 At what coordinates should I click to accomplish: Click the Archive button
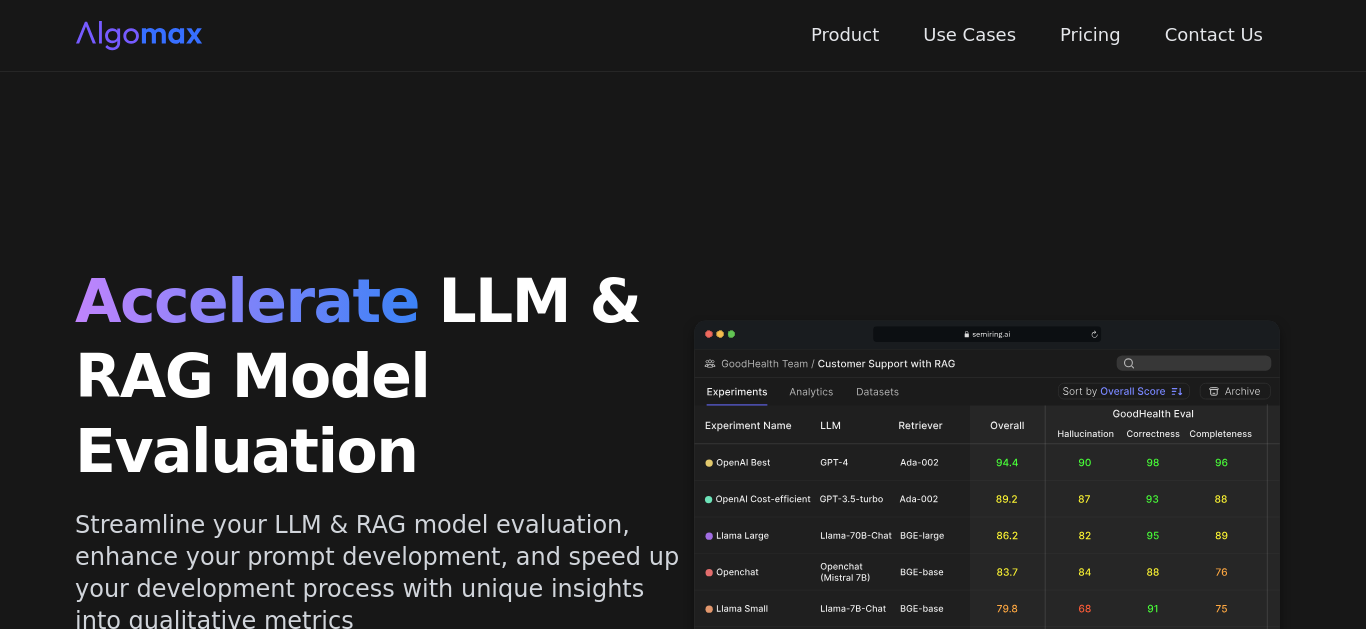pos(1235,392)
